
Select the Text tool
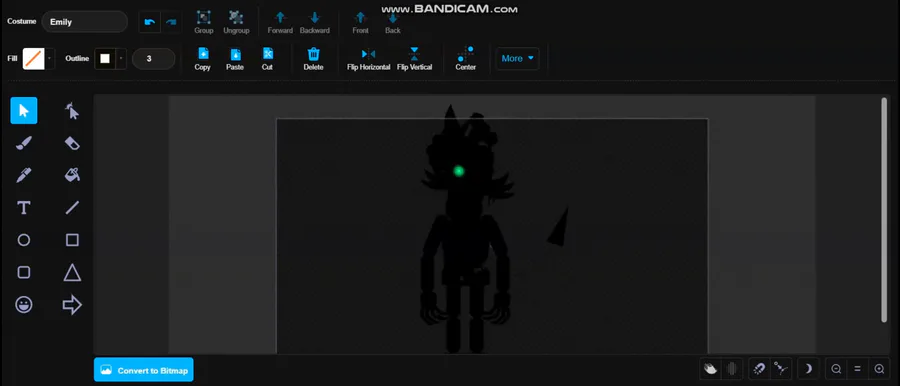point(24,207)
